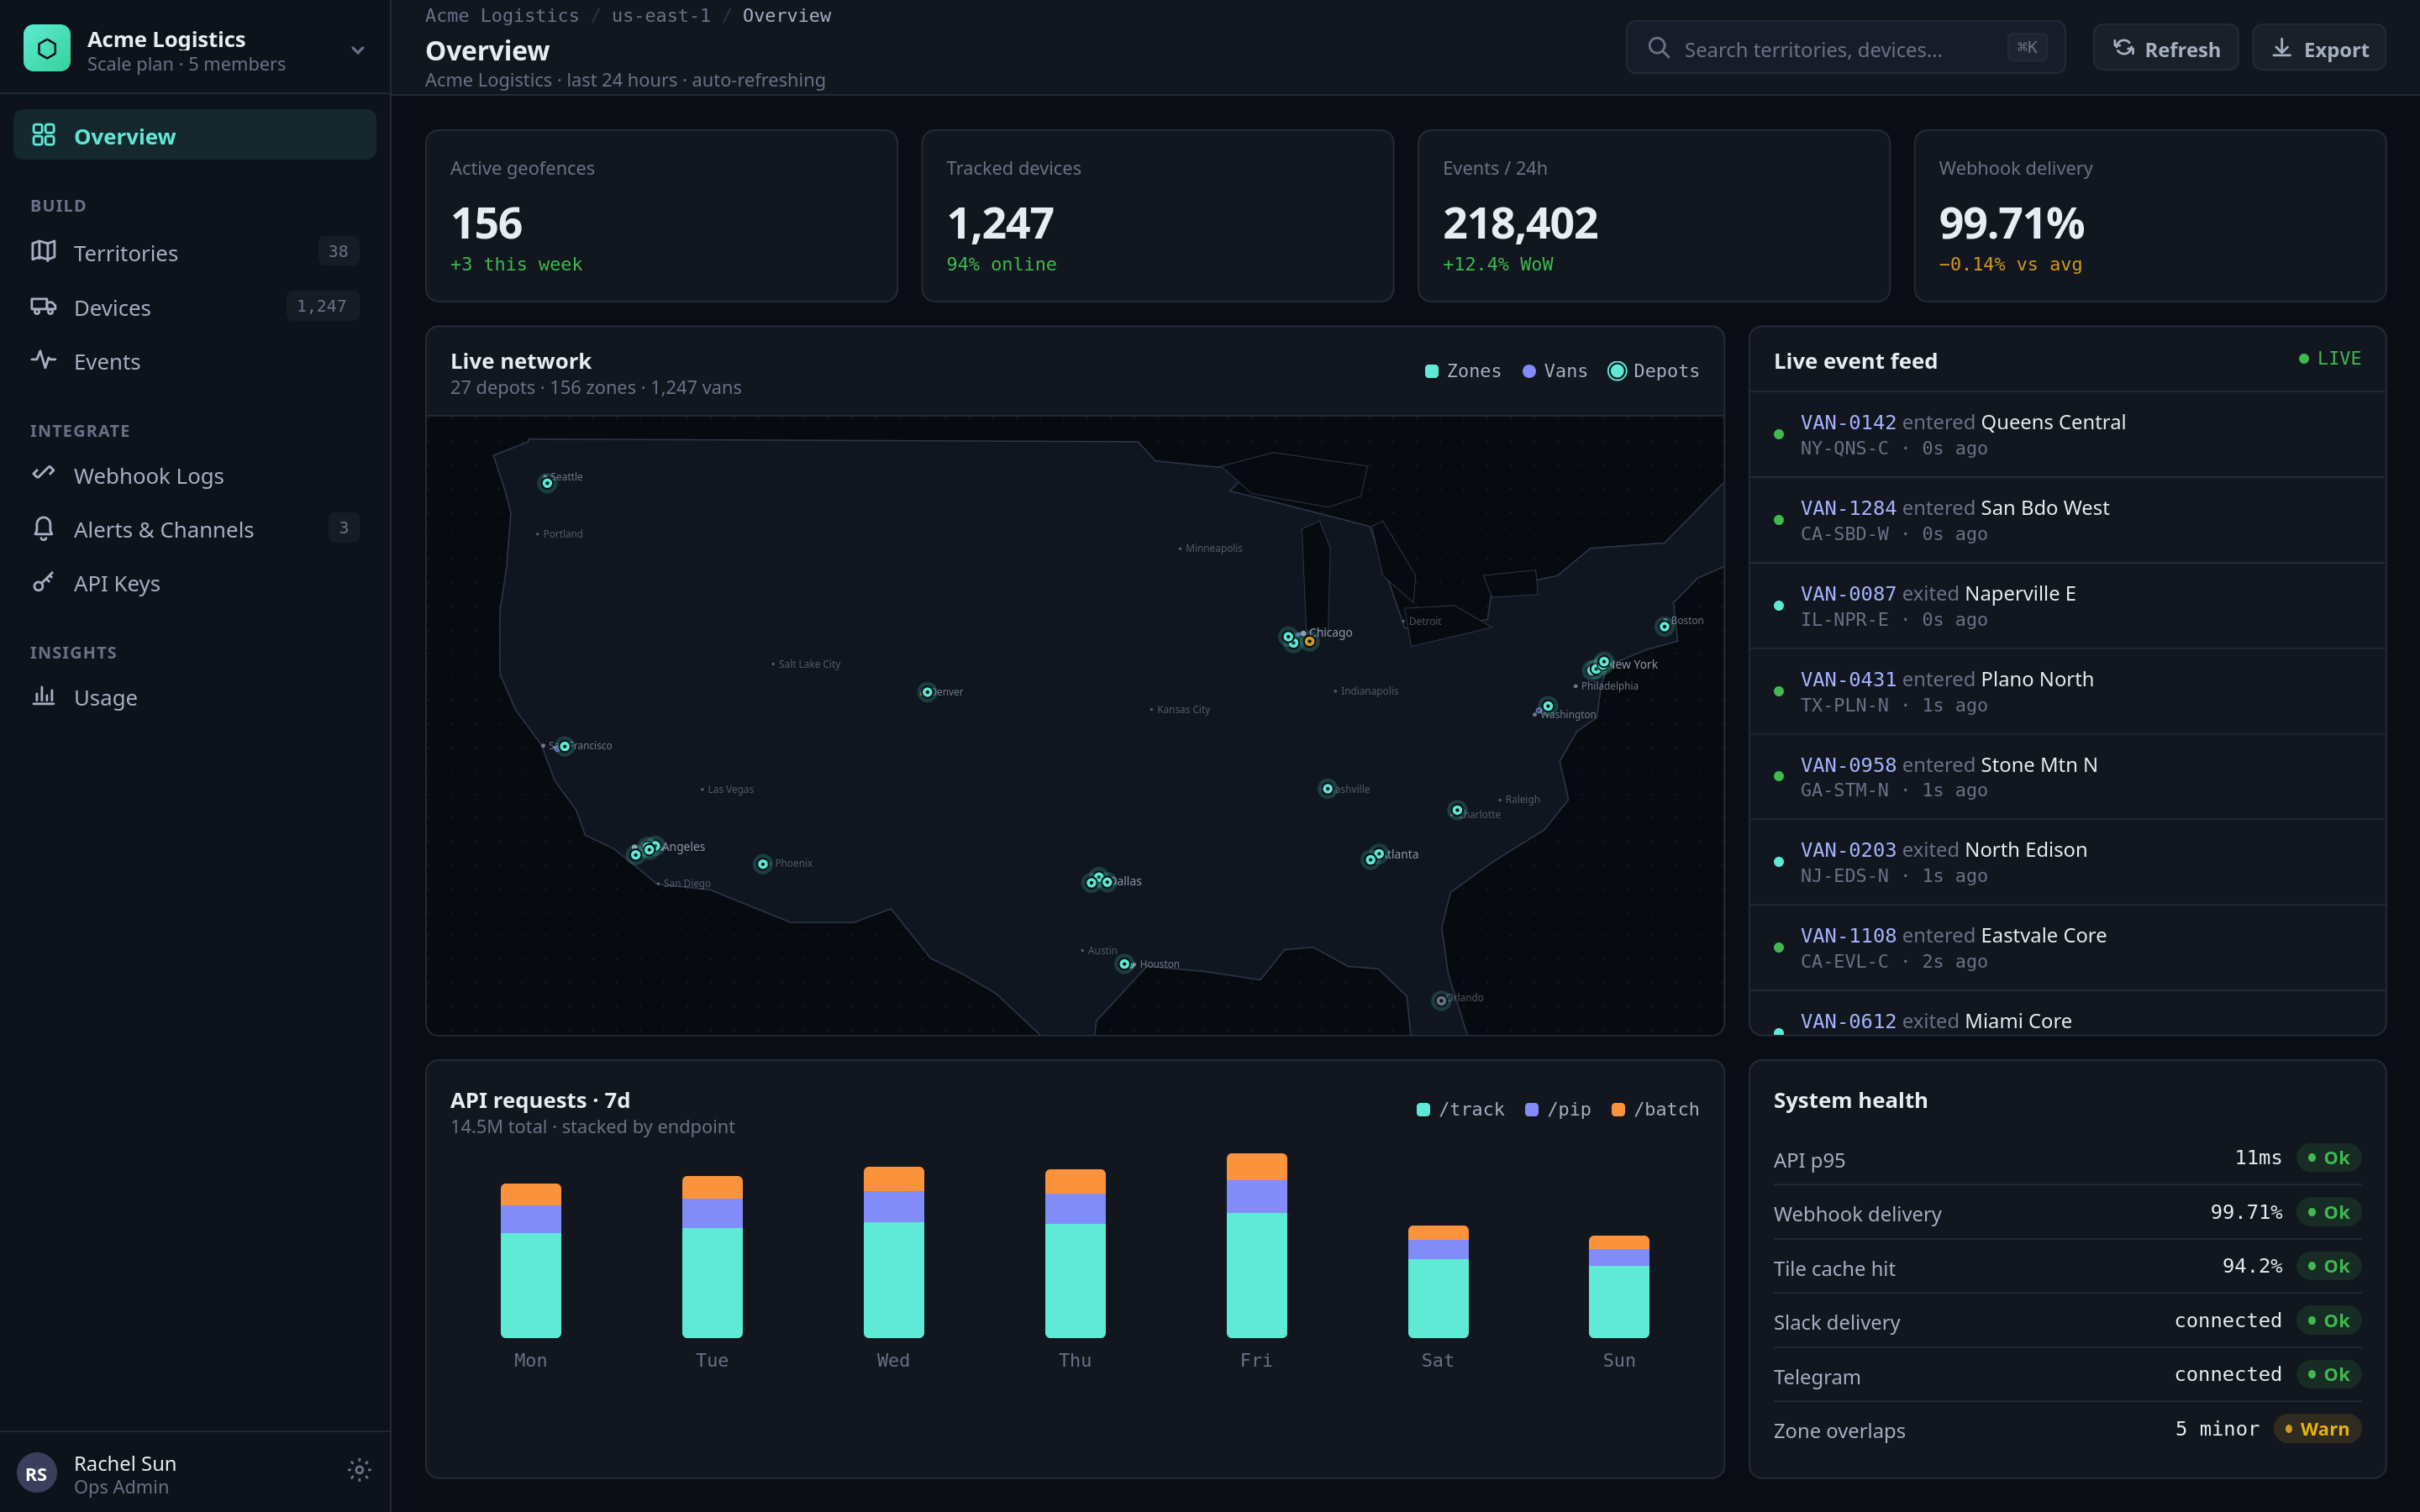Open the Active geofences card
This screenshot has width=2420, height=1512.
click(x=661, y=216)
